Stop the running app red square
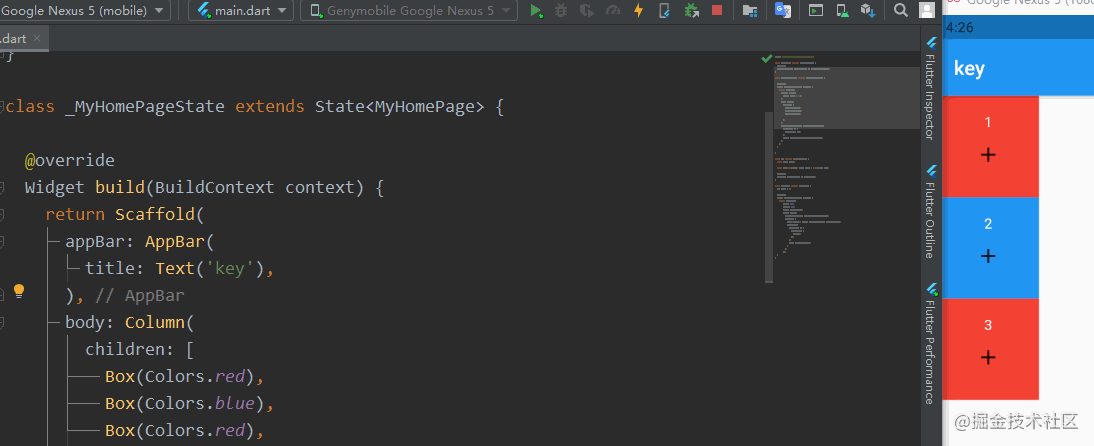 pyautogui.click(x=717, y=10)
